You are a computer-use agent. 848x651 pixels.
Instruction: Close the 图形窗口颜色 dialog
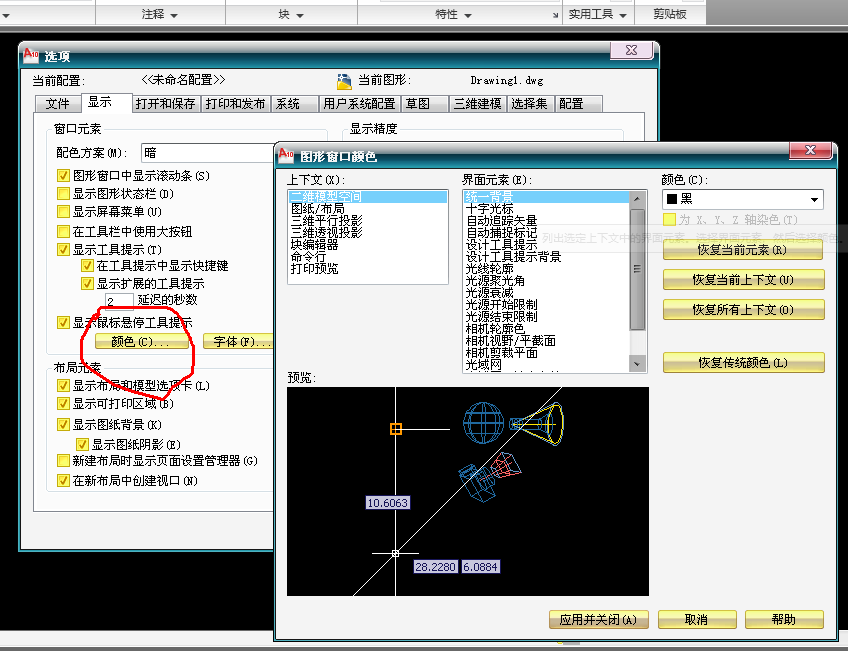810,150
